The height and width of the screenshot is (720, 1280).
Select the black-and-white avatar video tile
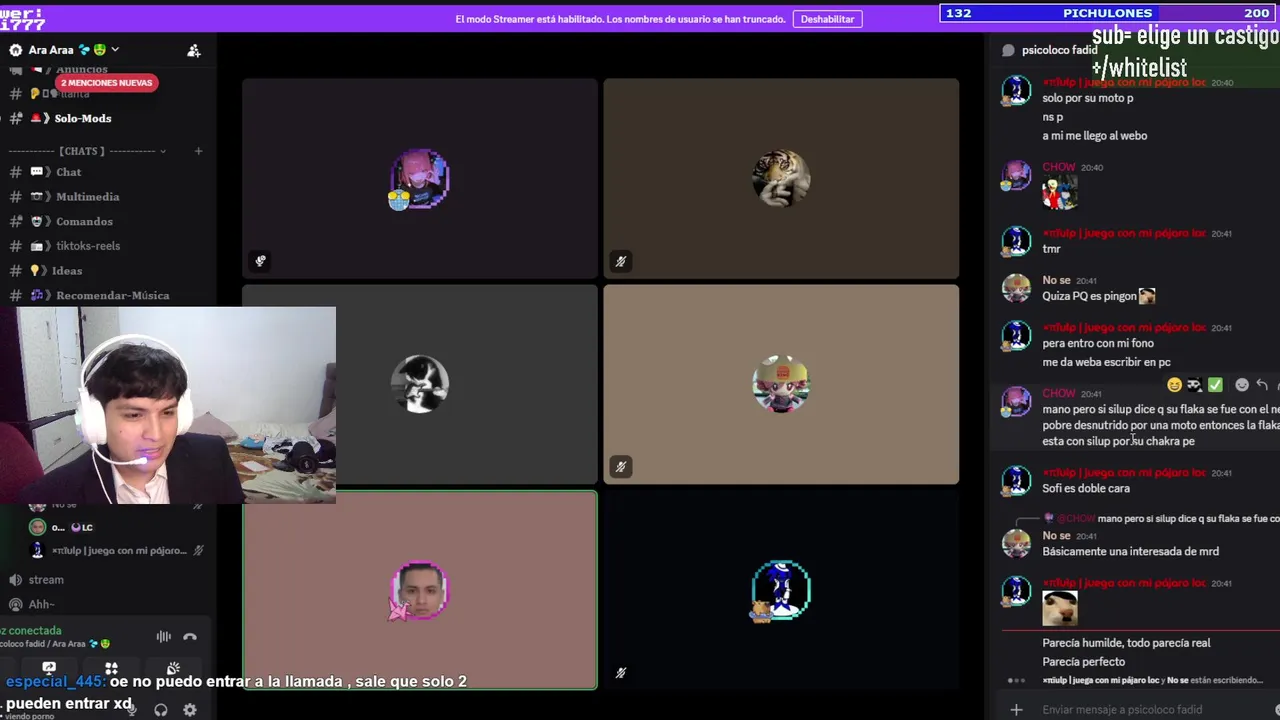click(x=420, y=384)
